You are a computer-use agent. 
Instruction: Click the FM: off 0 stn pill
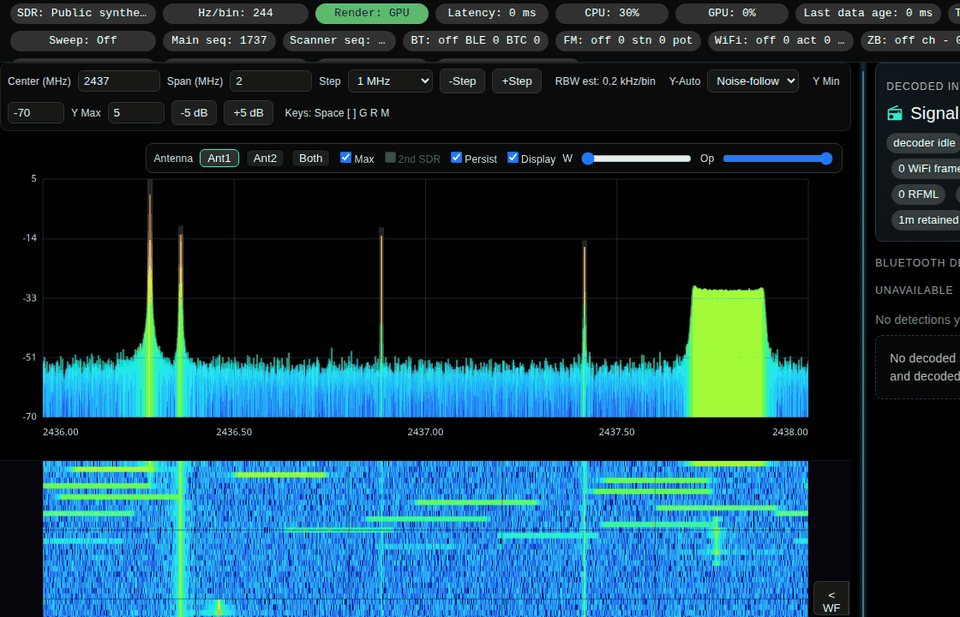(628, 40)
